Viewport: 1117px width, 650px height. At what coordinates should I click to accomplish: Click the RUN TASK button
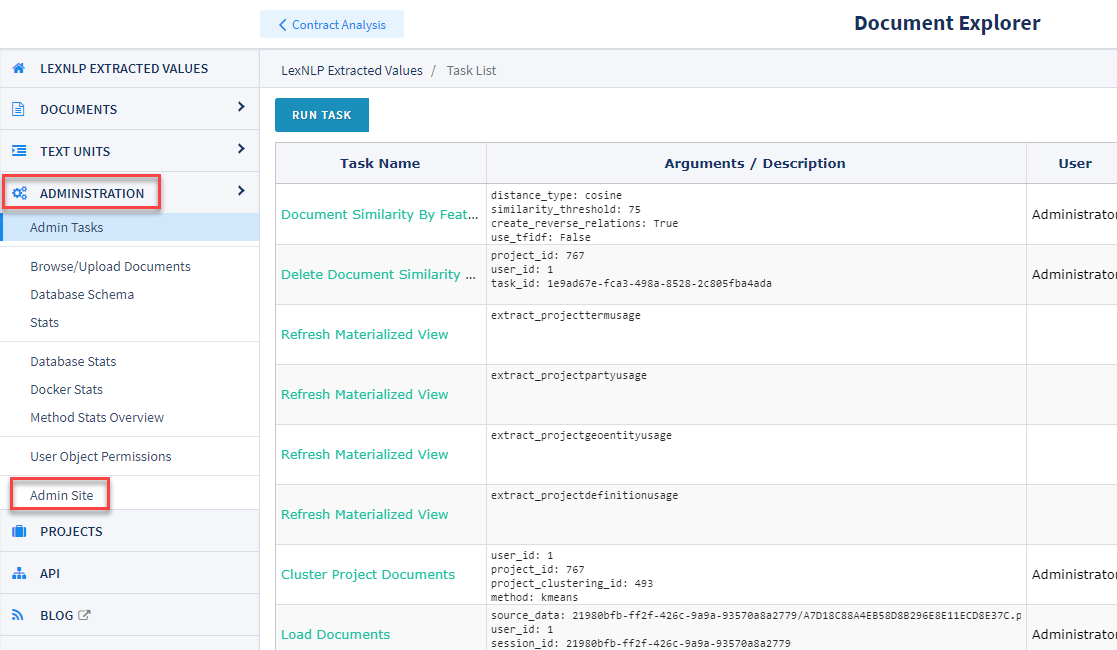pos(322,115)
